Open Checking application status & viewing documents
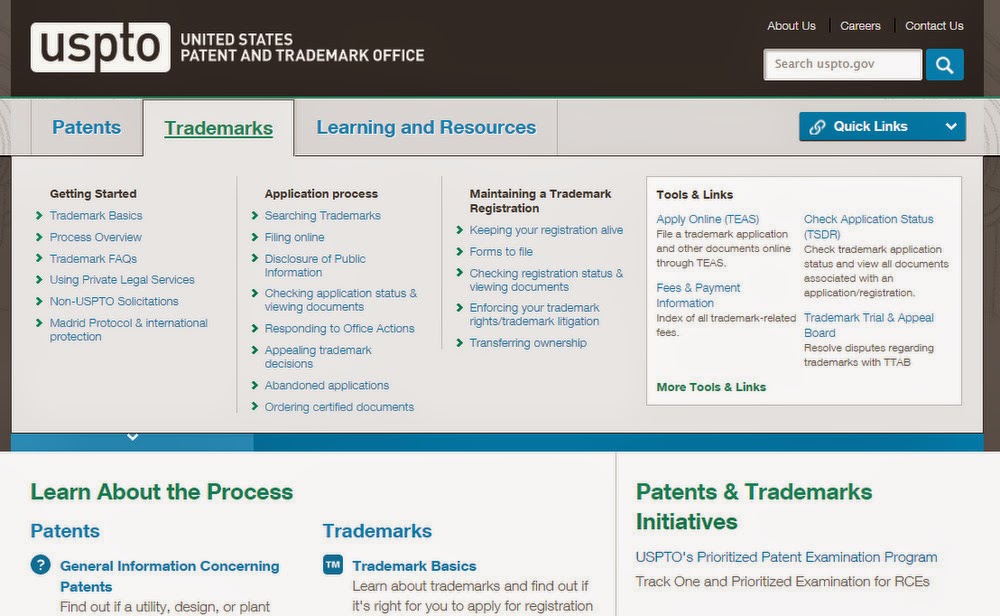Image resolution: width=1000 pixels, height=616 pixels. (x=341, y=300)
